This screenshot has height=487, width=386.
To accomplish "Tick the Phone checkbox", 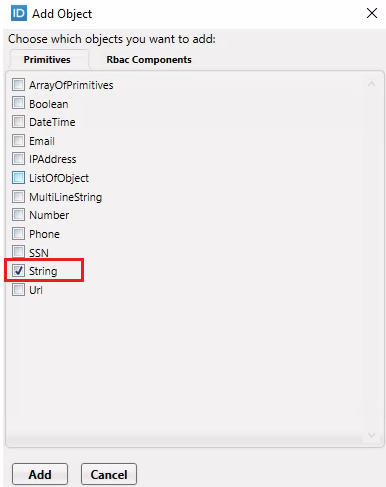I will pos(18,233).
